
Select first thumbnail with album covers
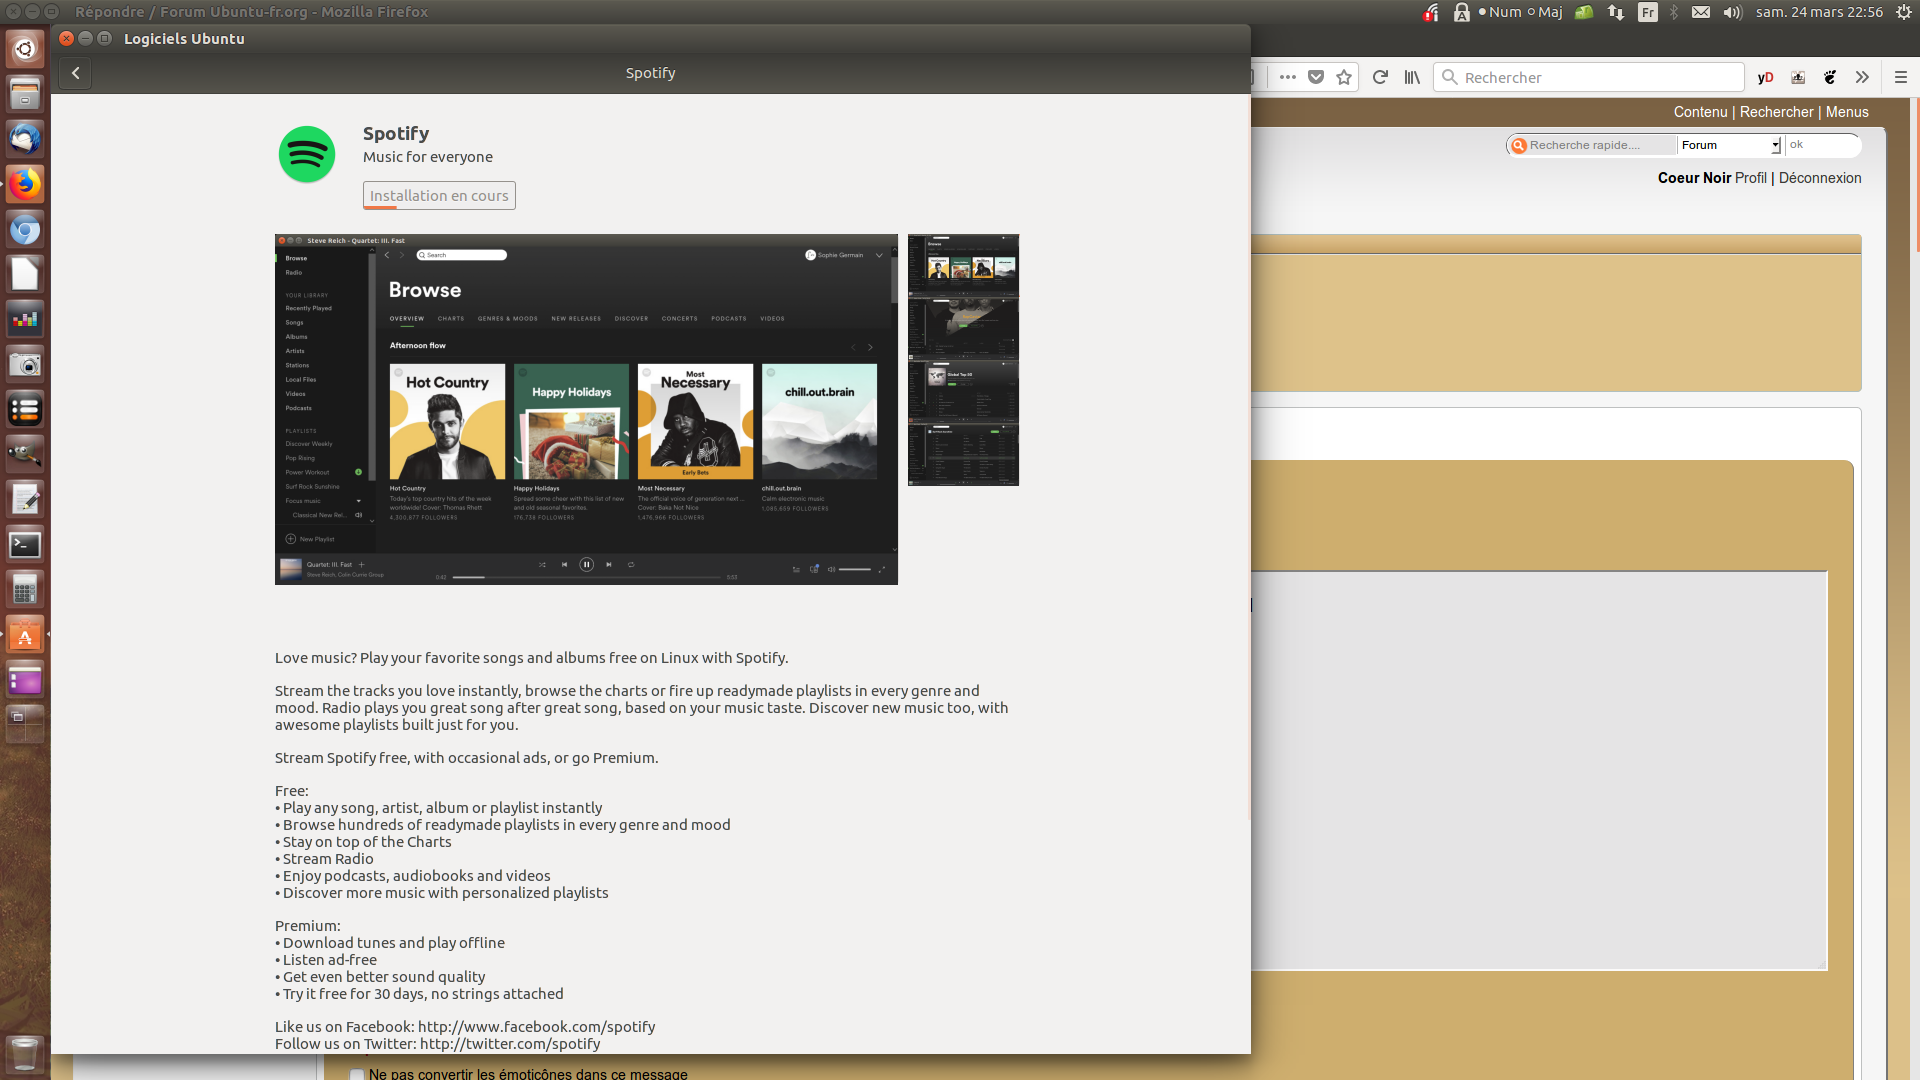pyautogui.click(x=963, y=265)
